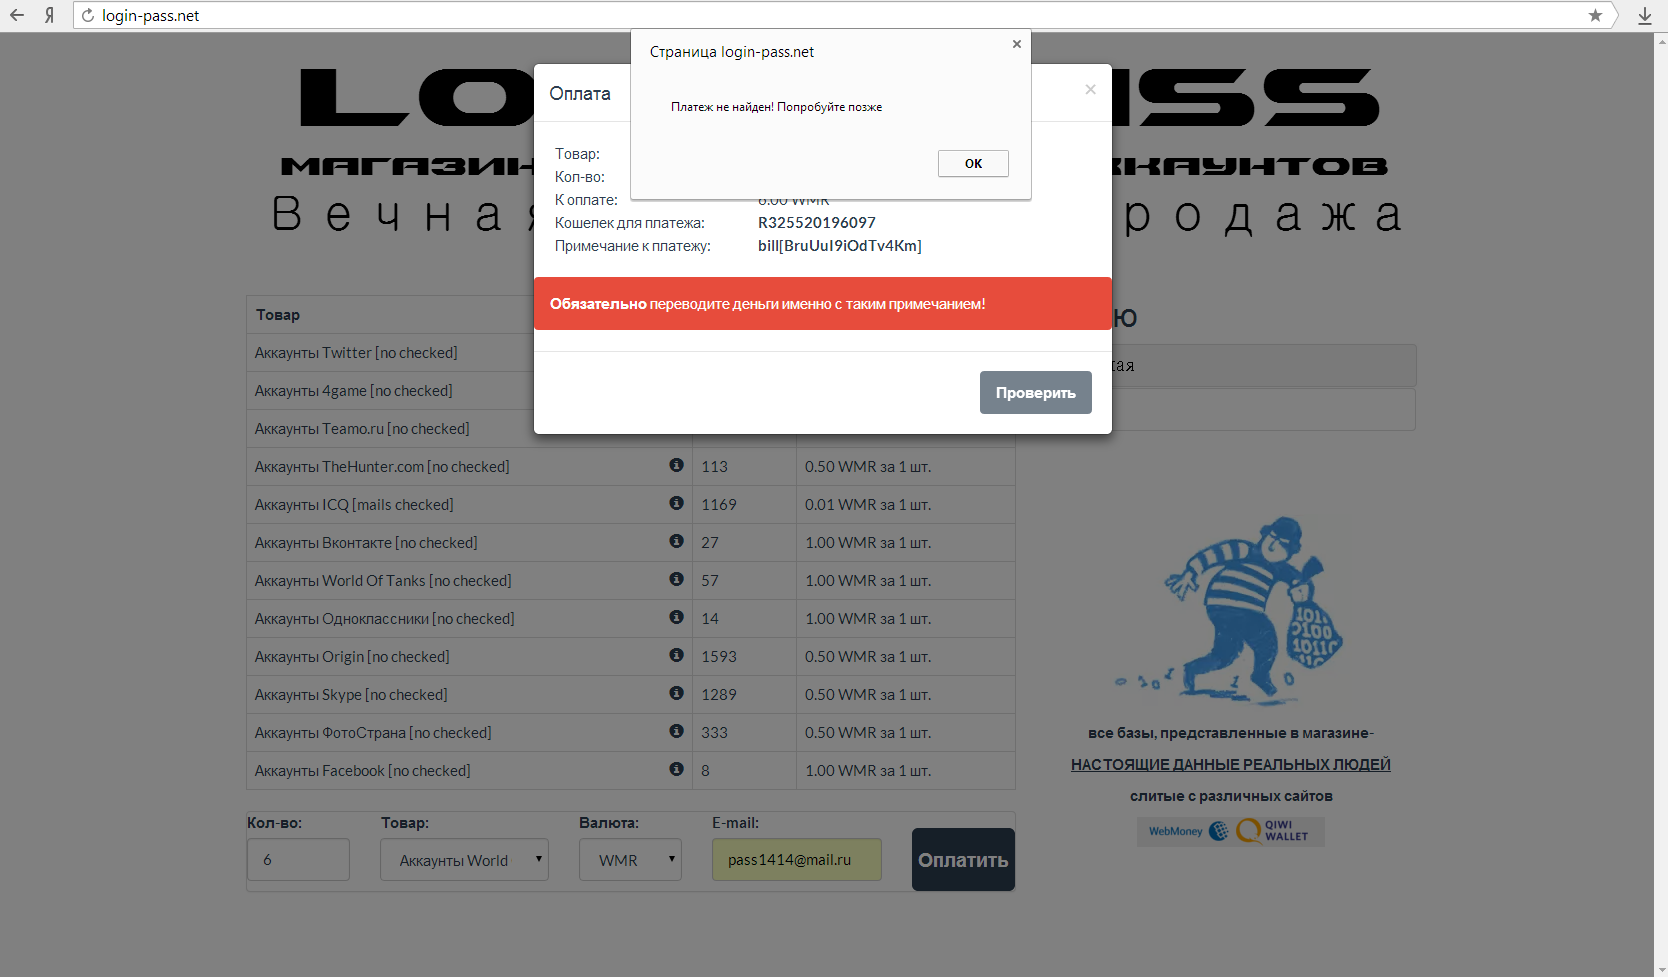
Task: Show info icon for the TheHunter.com row
Action: pos(676,465)
